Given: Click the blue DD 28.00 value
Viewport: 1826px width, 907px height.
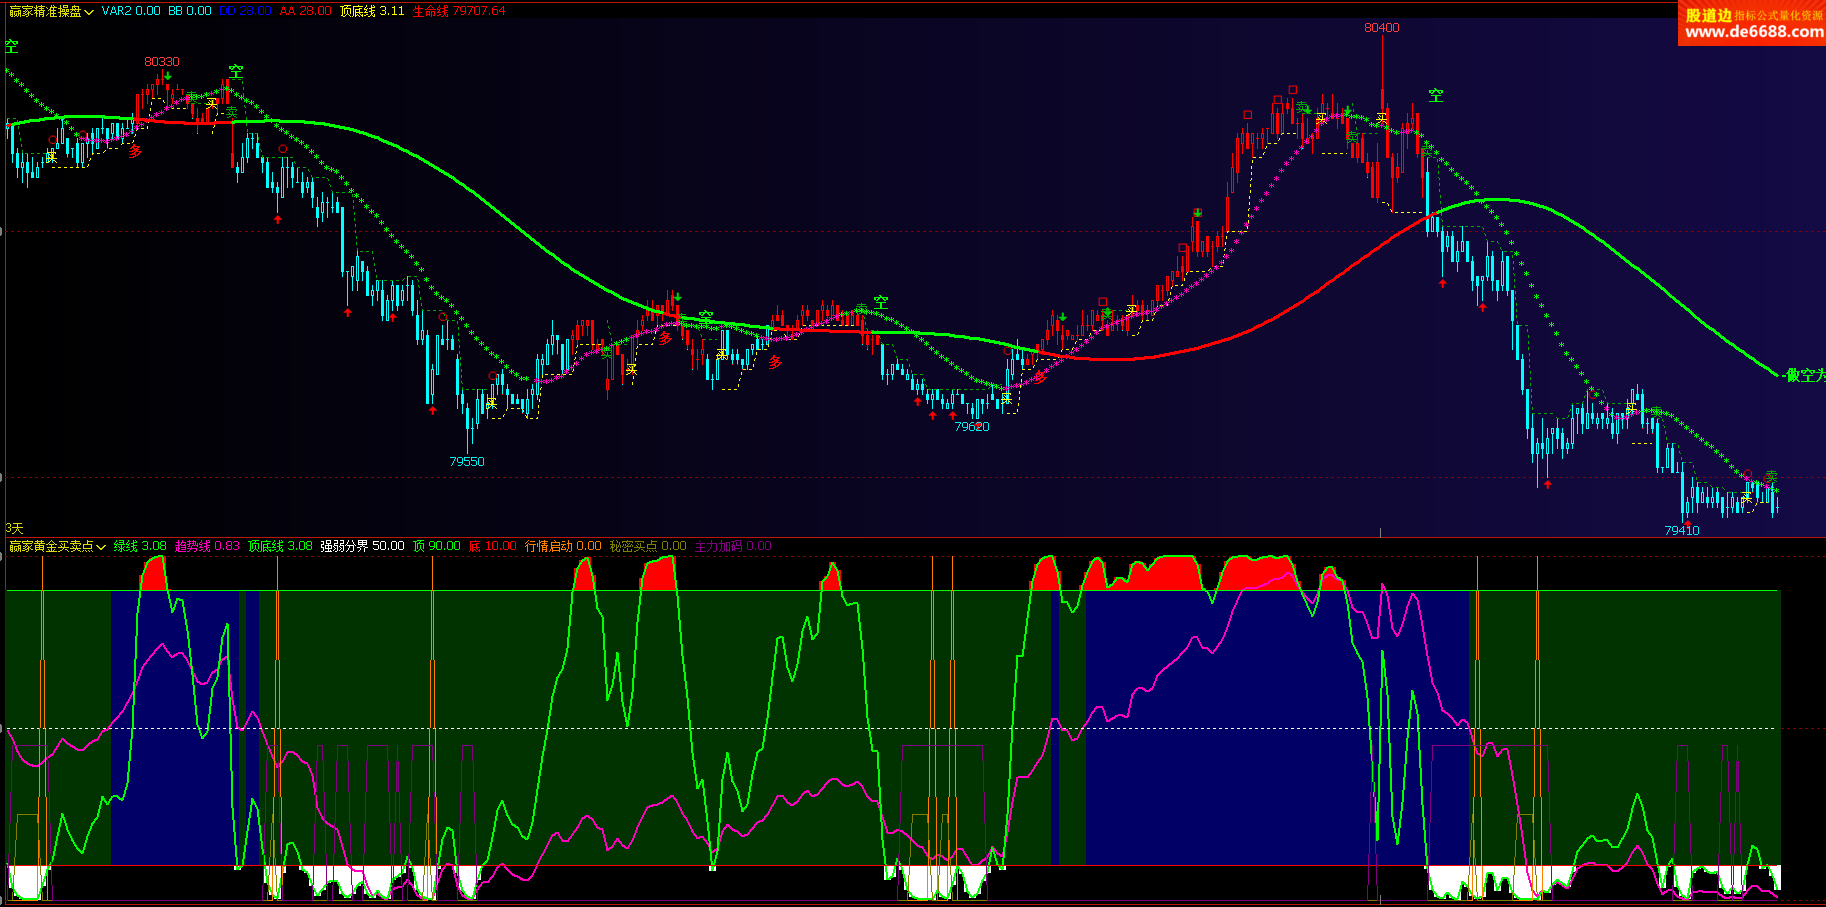Looking at the screenshot, I should pyautogui.click(x=245, y=11).
